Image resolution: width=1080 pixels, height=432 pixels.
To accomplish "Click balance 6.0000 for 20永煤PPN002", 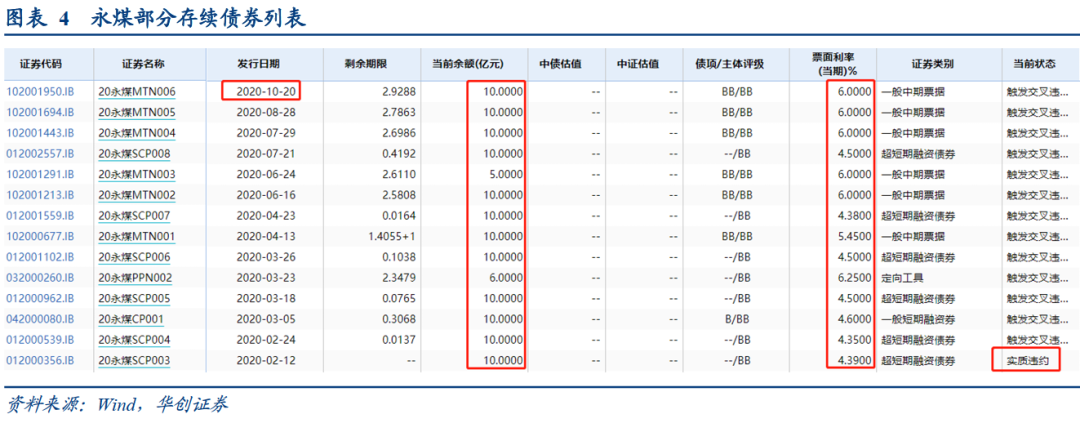I will (506, 278).
